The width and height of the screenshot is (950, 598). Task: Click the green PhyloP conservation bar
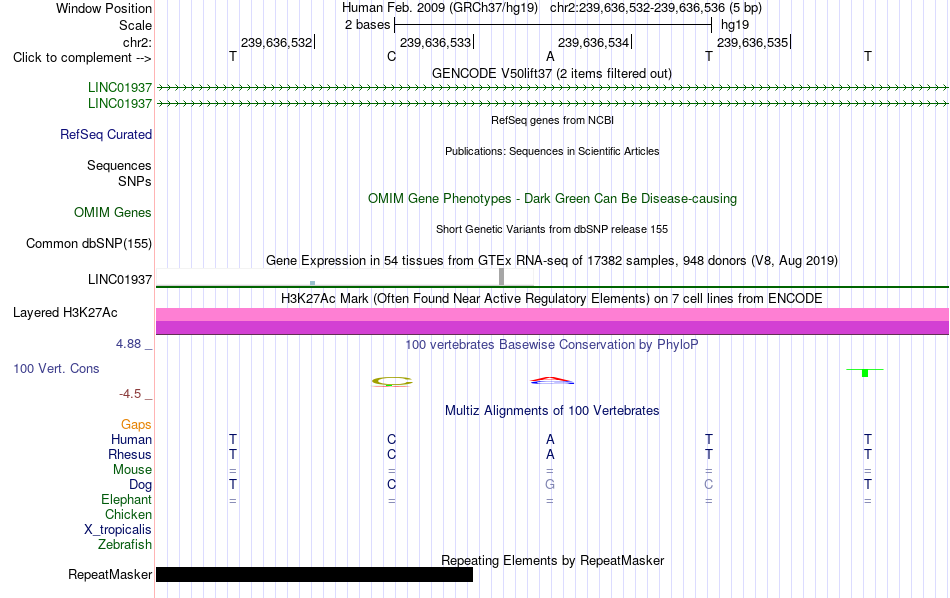coord(865,373)
